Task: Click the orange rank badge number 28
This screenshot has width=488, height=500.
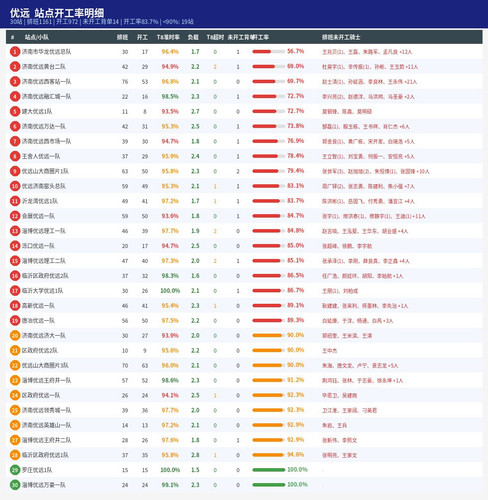Action: 15,455
